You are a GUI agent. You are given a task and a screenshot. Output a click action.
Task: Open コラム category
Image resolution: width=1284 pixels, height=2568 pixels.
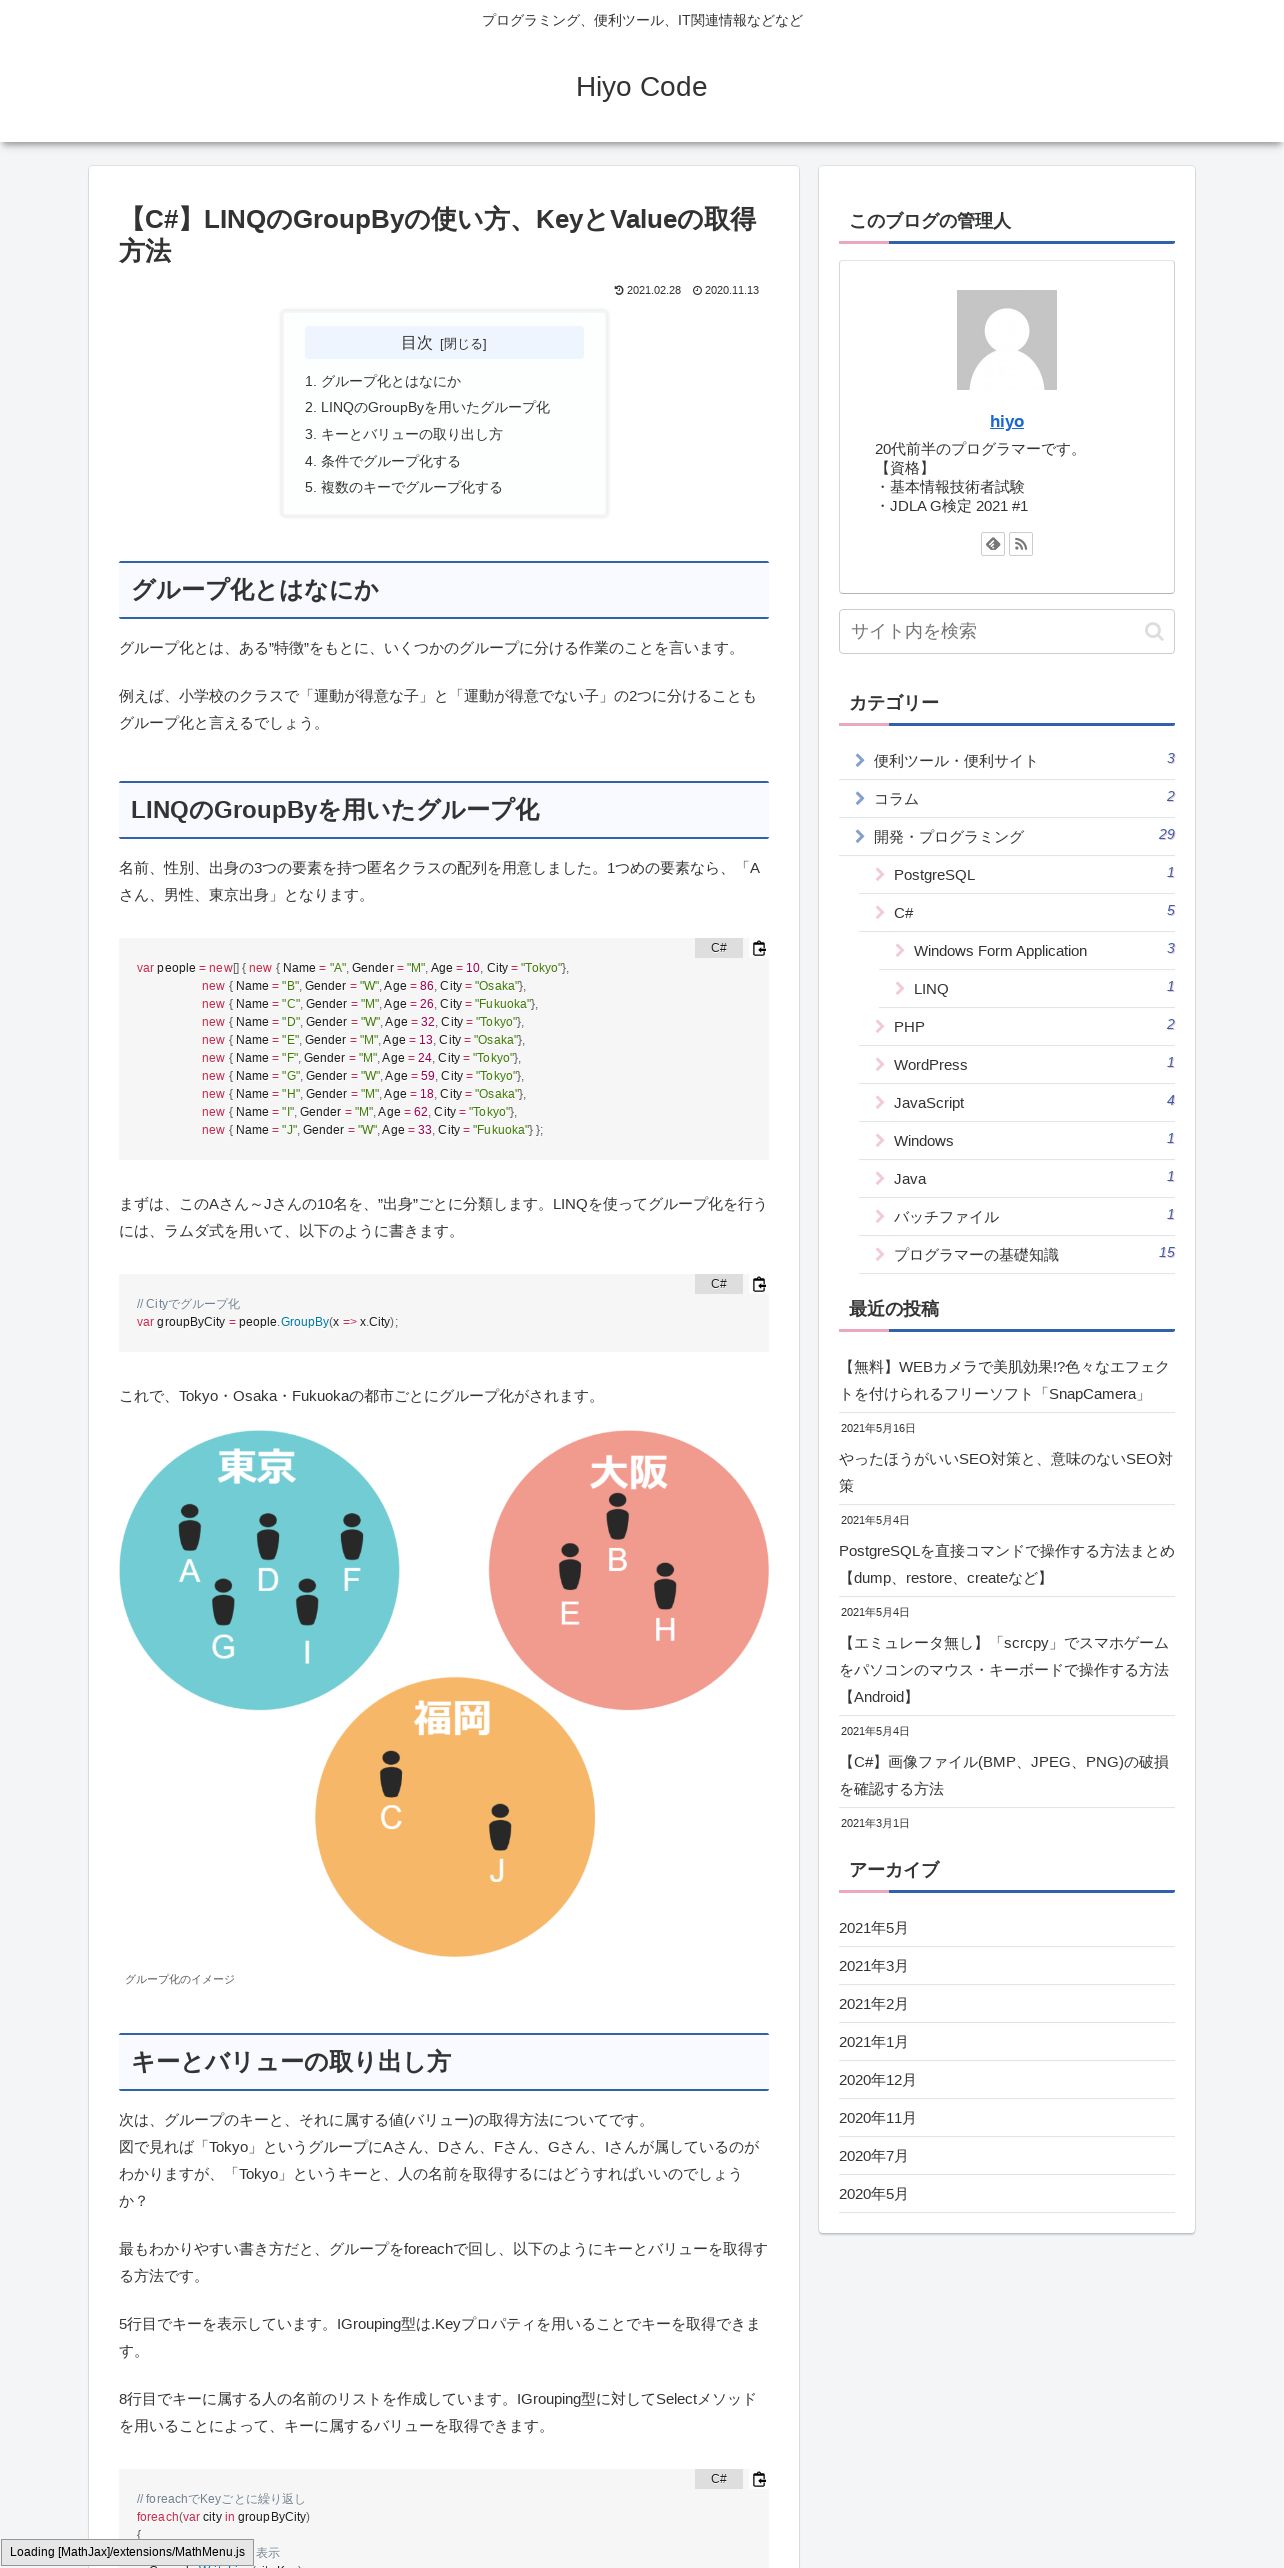tap(1007, 799)
